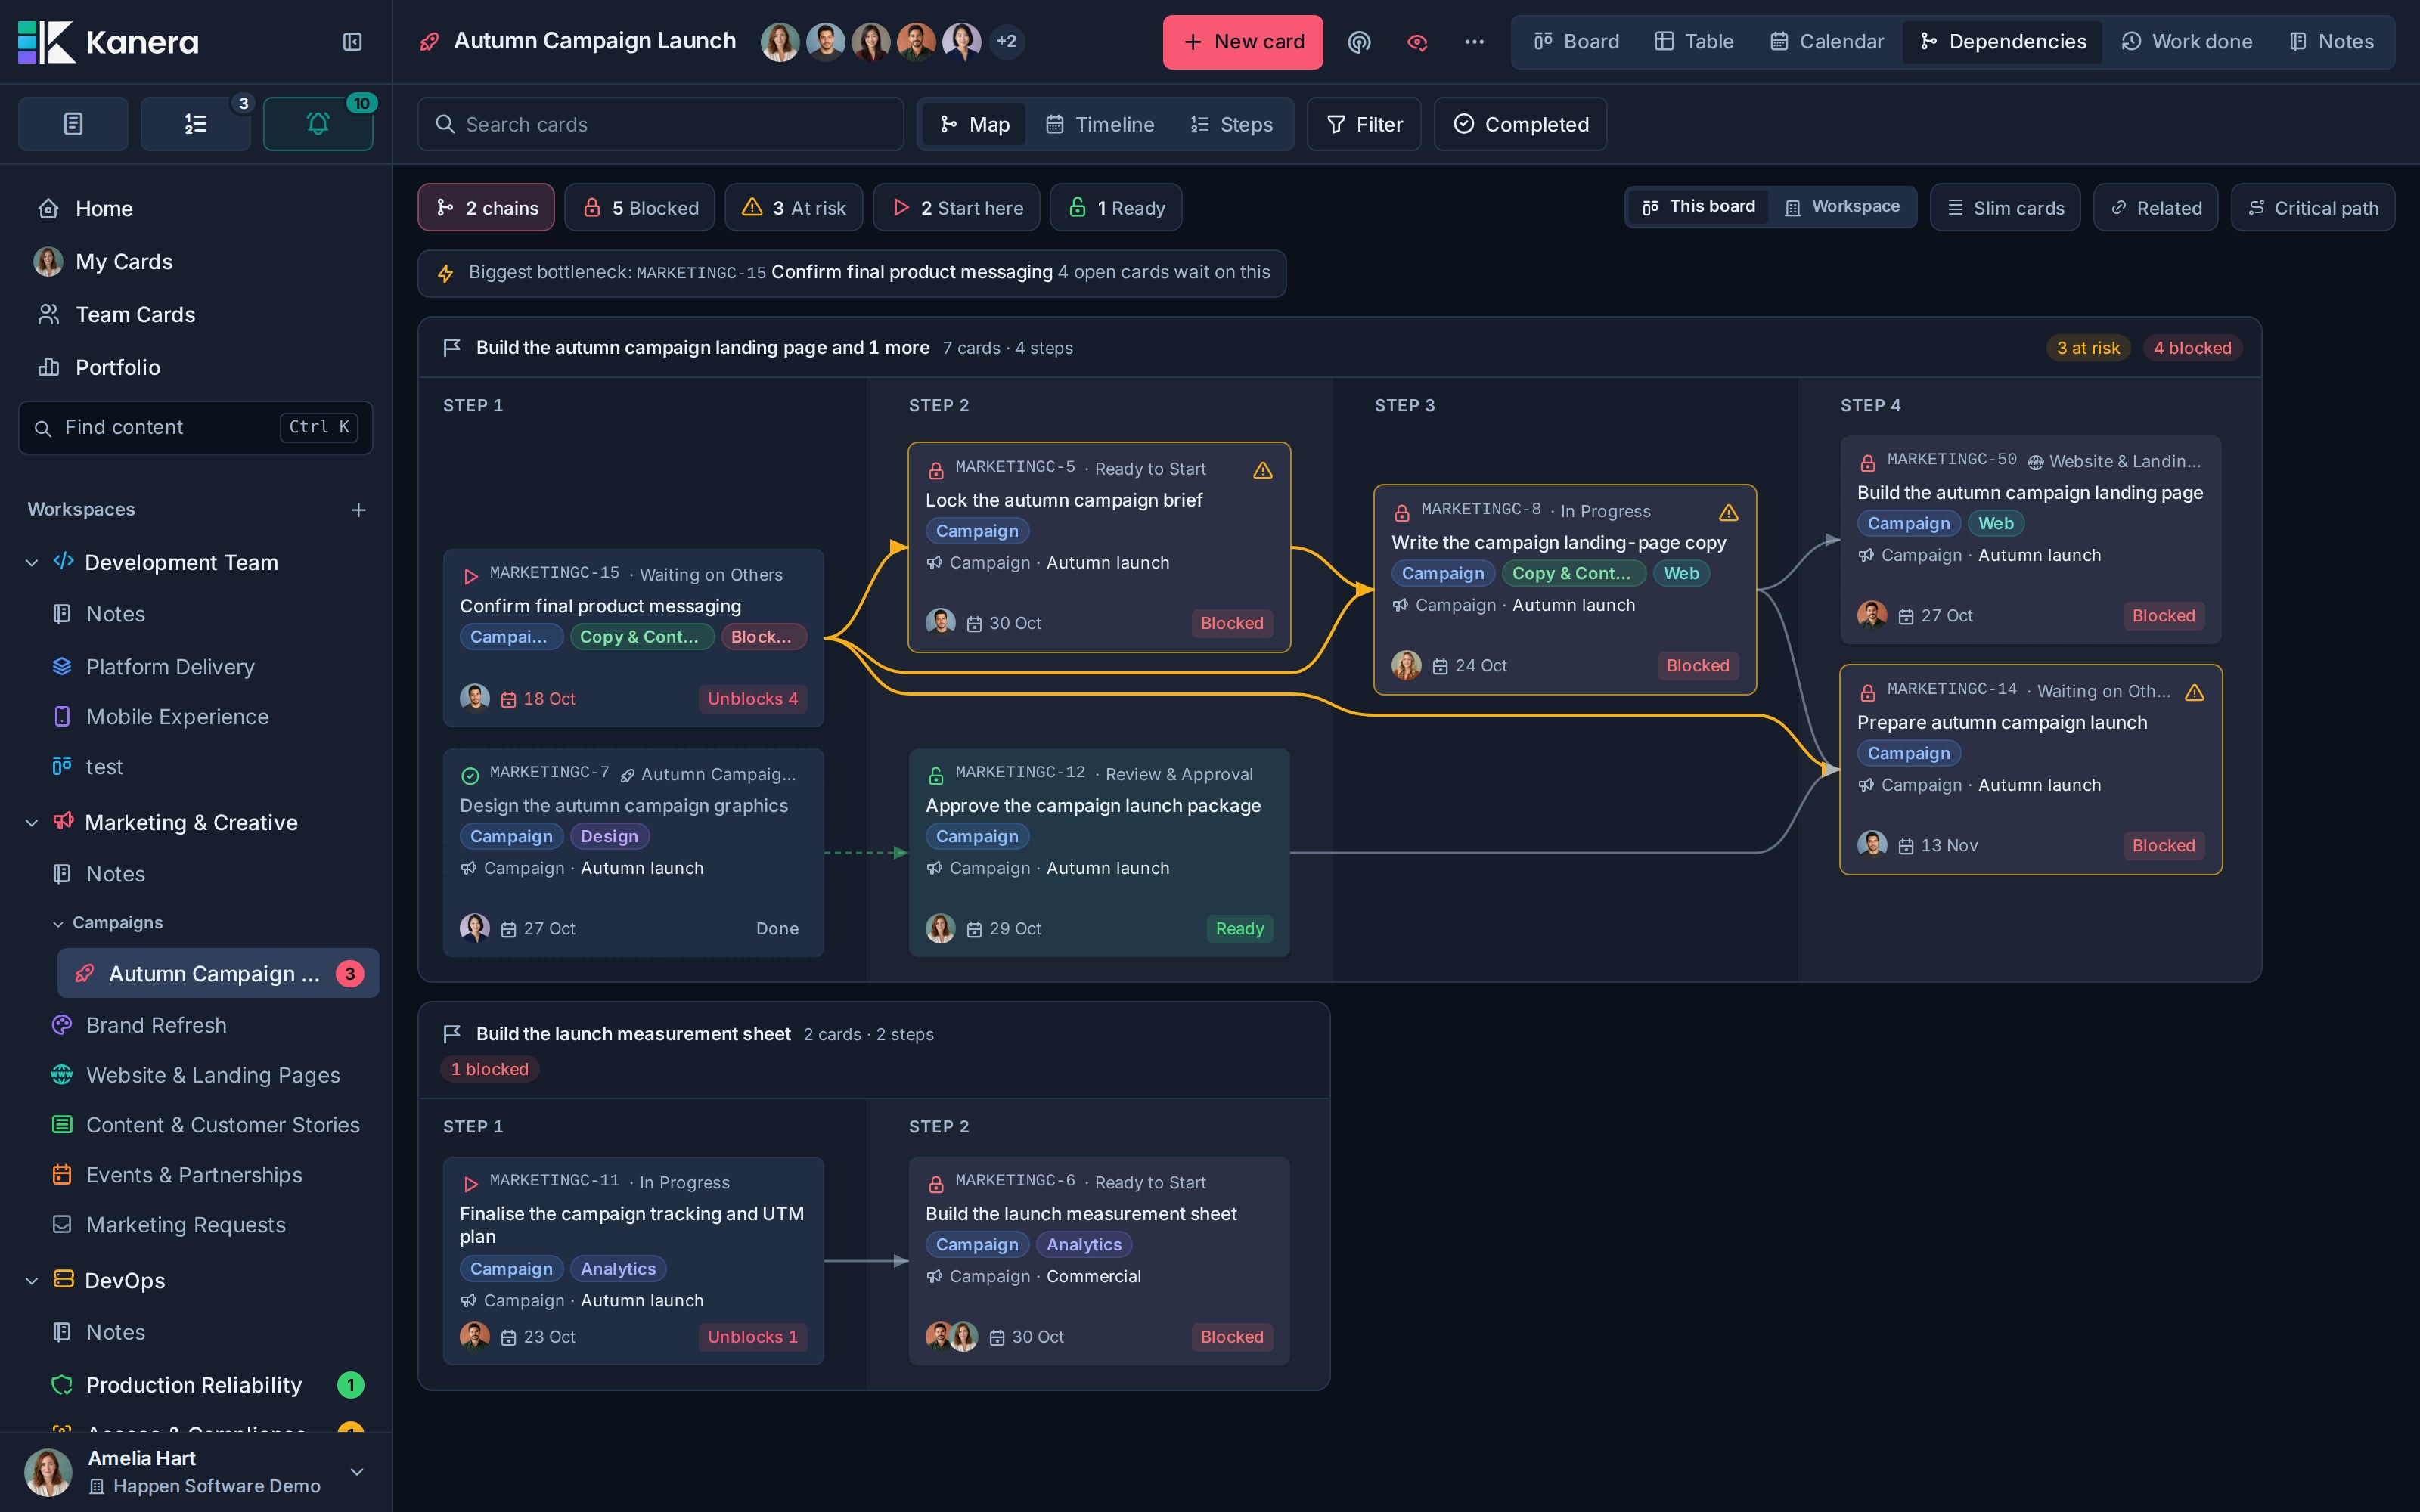
Task: Click warning icon on MARKETINGC-14 card
Action: (x=2195, y=692)
